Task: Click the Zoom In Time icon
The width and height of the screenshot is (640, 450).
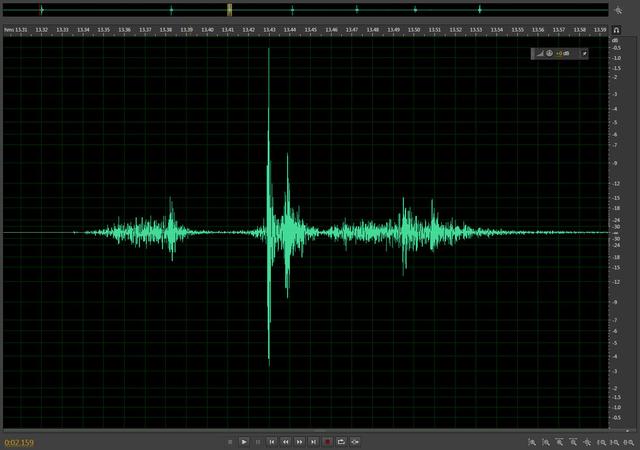Action: click(560, 442)
